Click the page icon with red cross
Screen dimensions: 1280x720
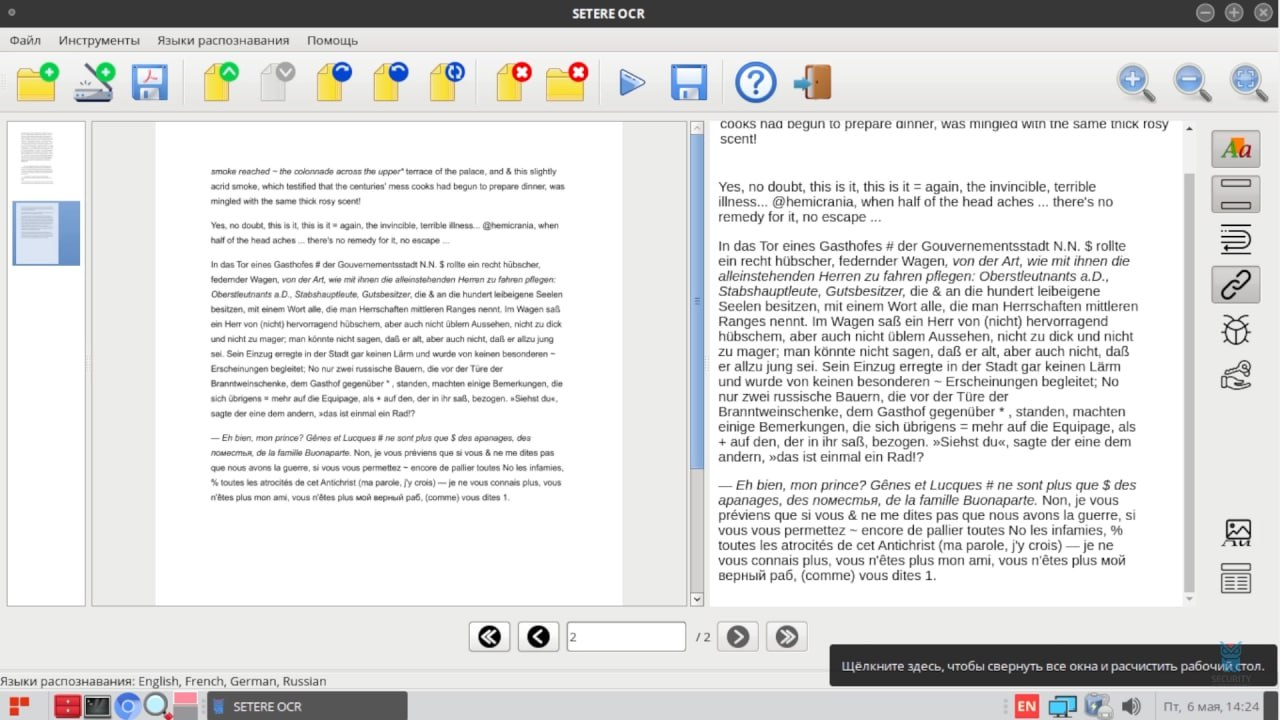pyautogui.click(x=514, y=82)
